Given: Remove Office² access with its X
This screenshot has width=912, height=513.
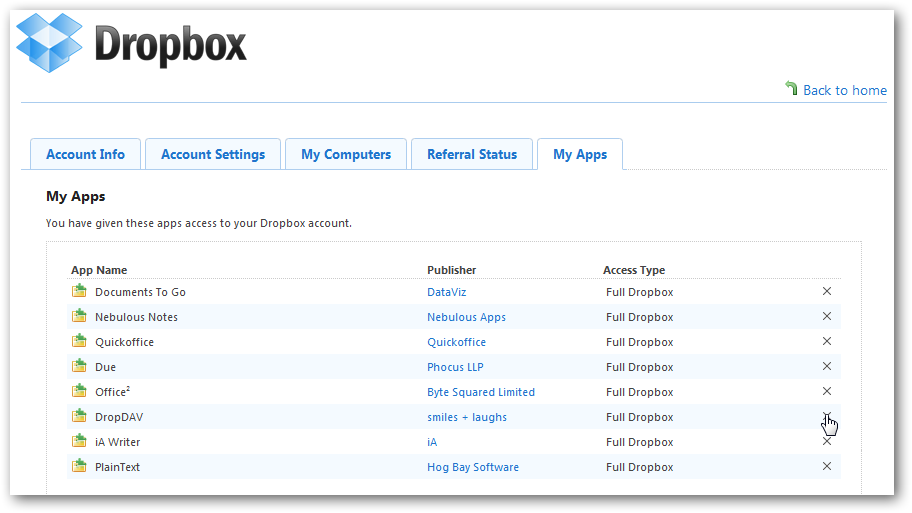Looking at the screenshot, I should [x=826, y=391].
